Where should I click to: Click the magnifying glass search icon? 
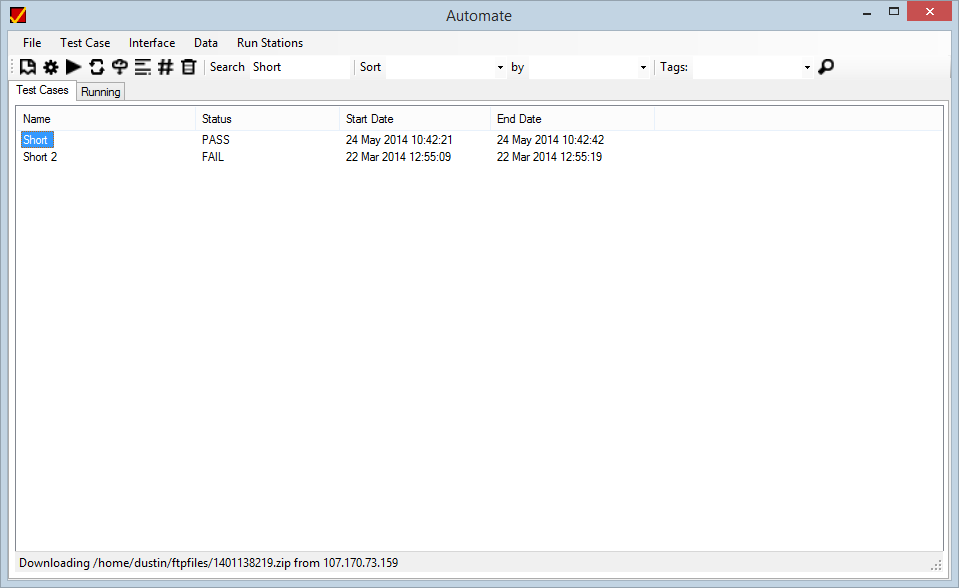[x=826, y=67]
